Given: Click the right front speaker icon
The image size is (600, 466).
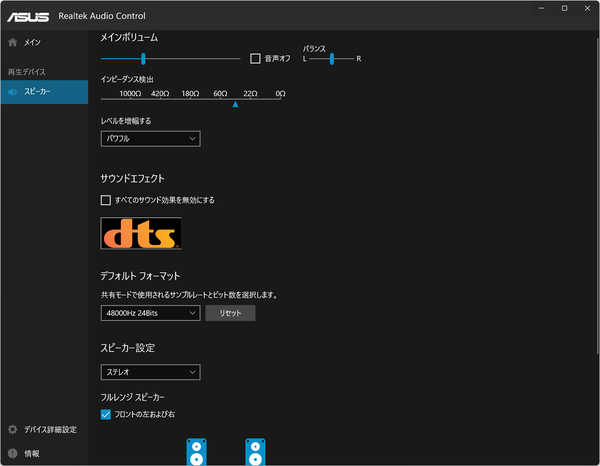Looking at the screenshot, I should (x=255, y=452).
